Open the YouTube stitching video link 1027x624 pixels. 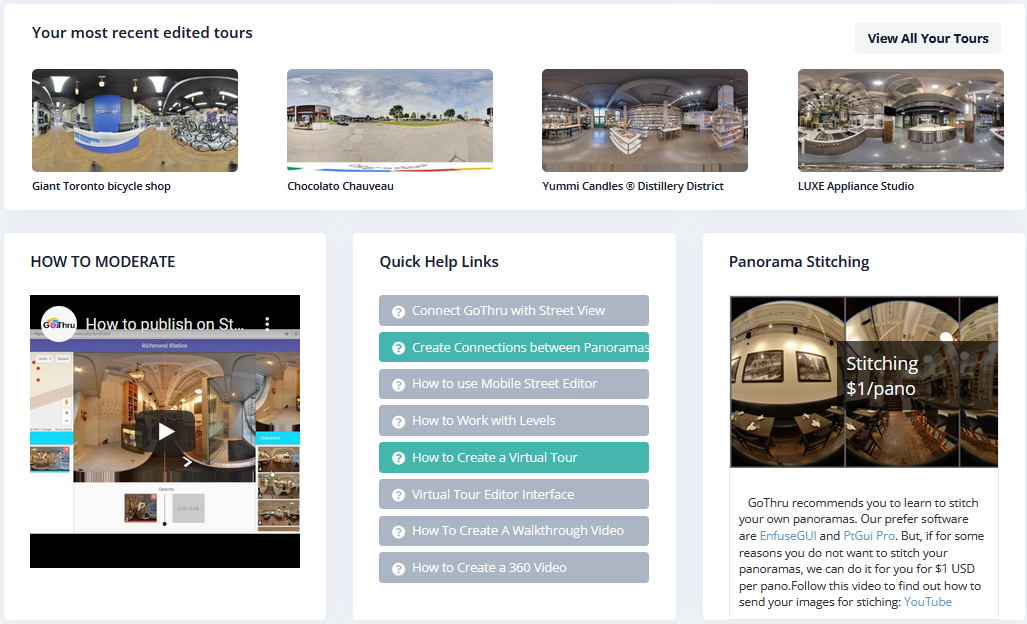coord(927,602)
